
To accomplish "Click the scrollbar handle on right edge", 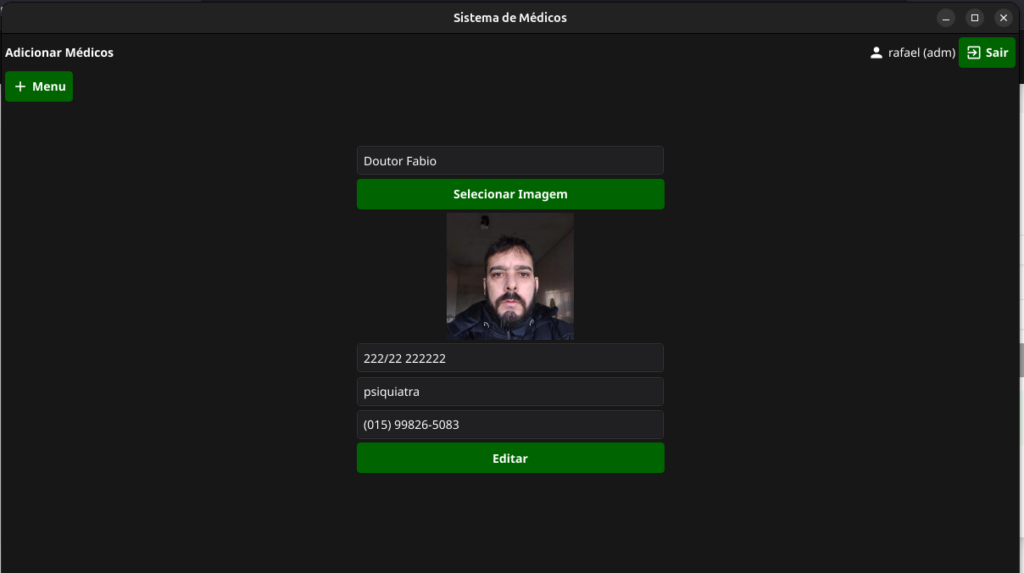I will tap(1021, 360).
